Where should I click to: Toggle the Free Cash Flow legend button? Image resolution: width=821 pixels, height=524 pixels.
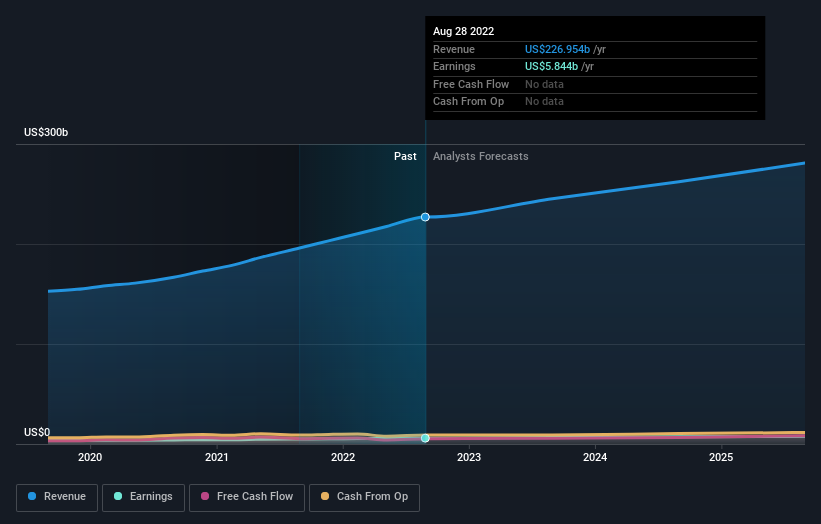tap(247, 497)
